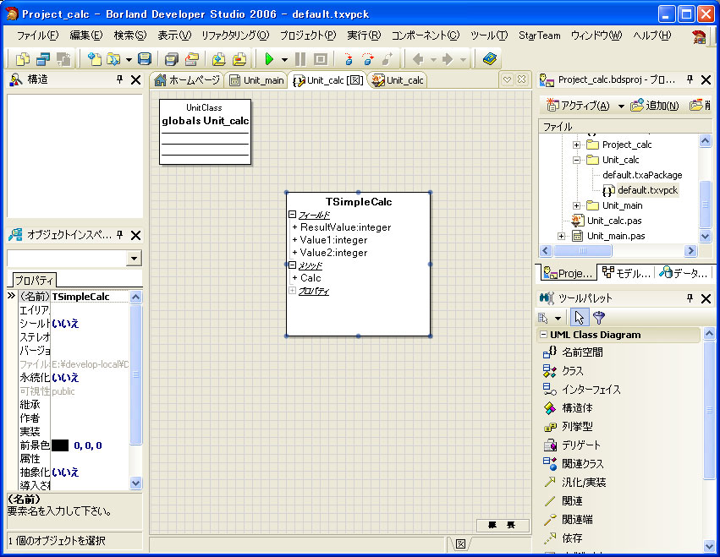The height and width of the screenshot is (557, 720).
Task: Open the リファクタリング menu
Action: pos(235,35)
